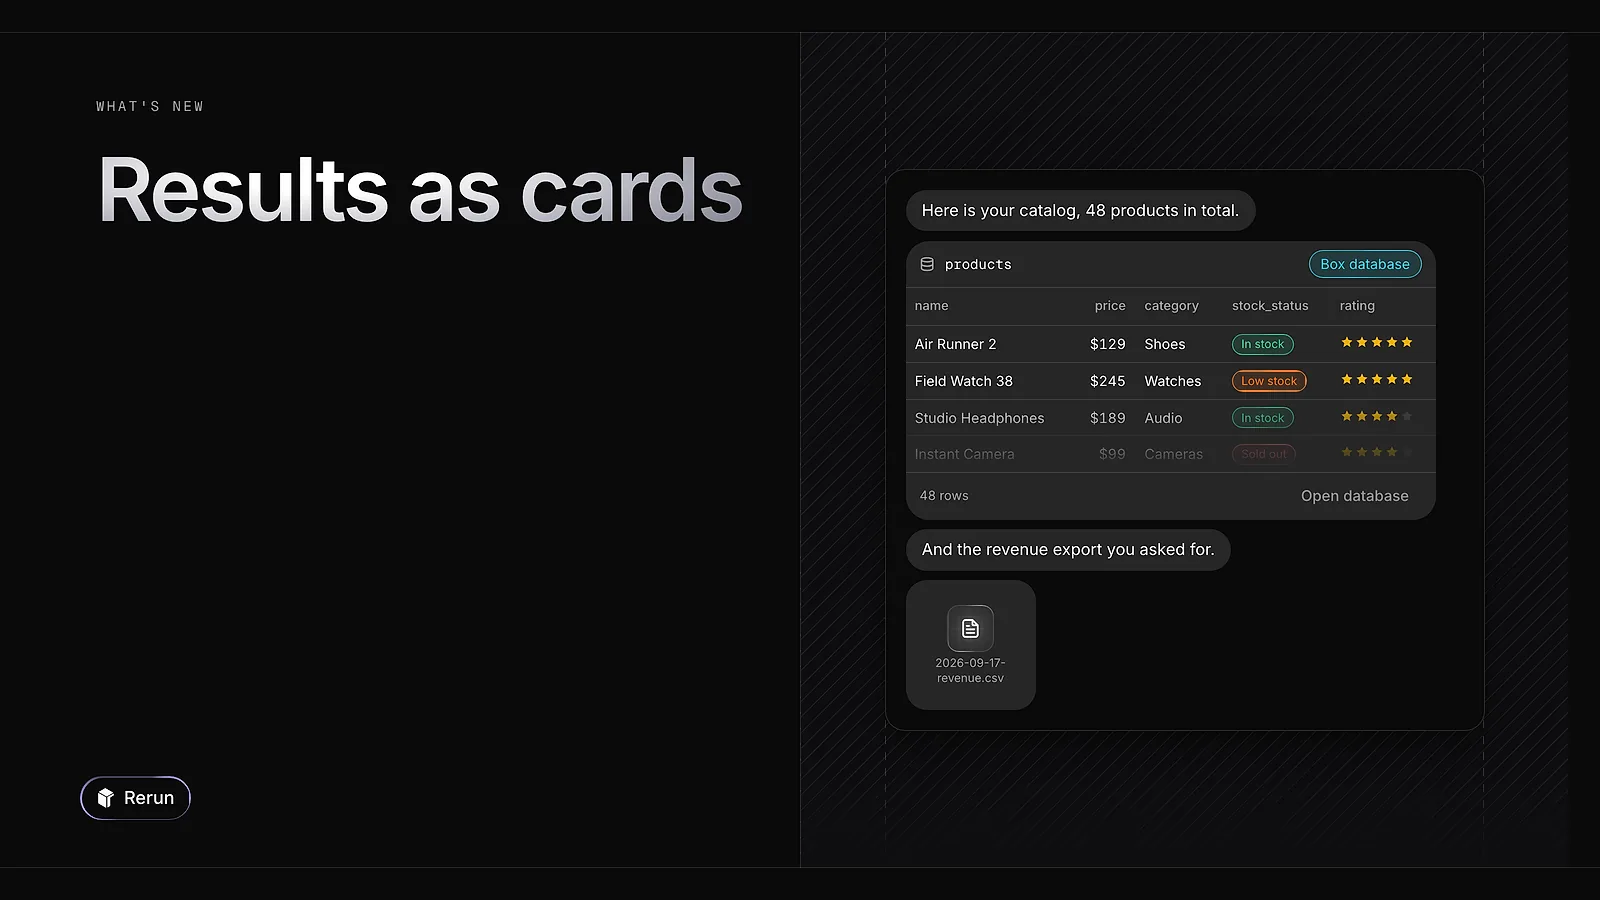
Task: Select the Field Watch 38 row name
Action: pos(963,381)
